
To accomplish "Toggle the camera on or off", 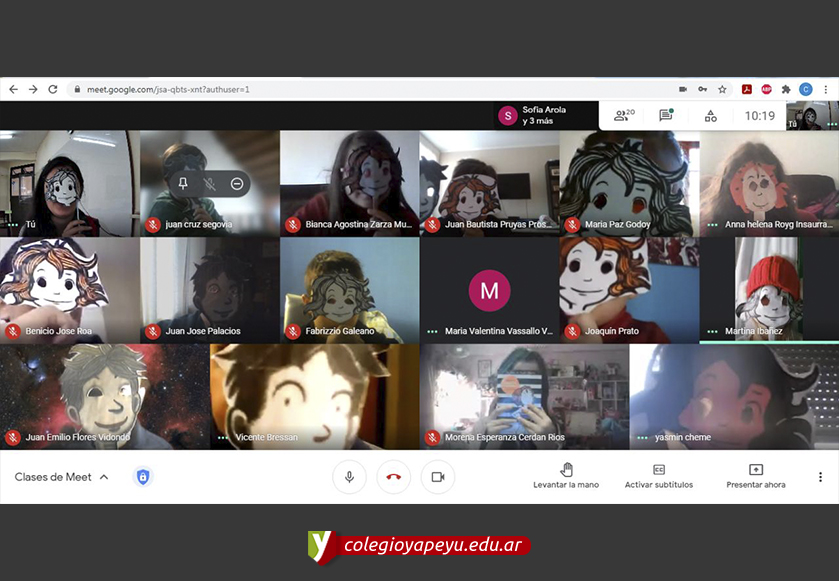I will pyautogui.click(x=437, y=477).
